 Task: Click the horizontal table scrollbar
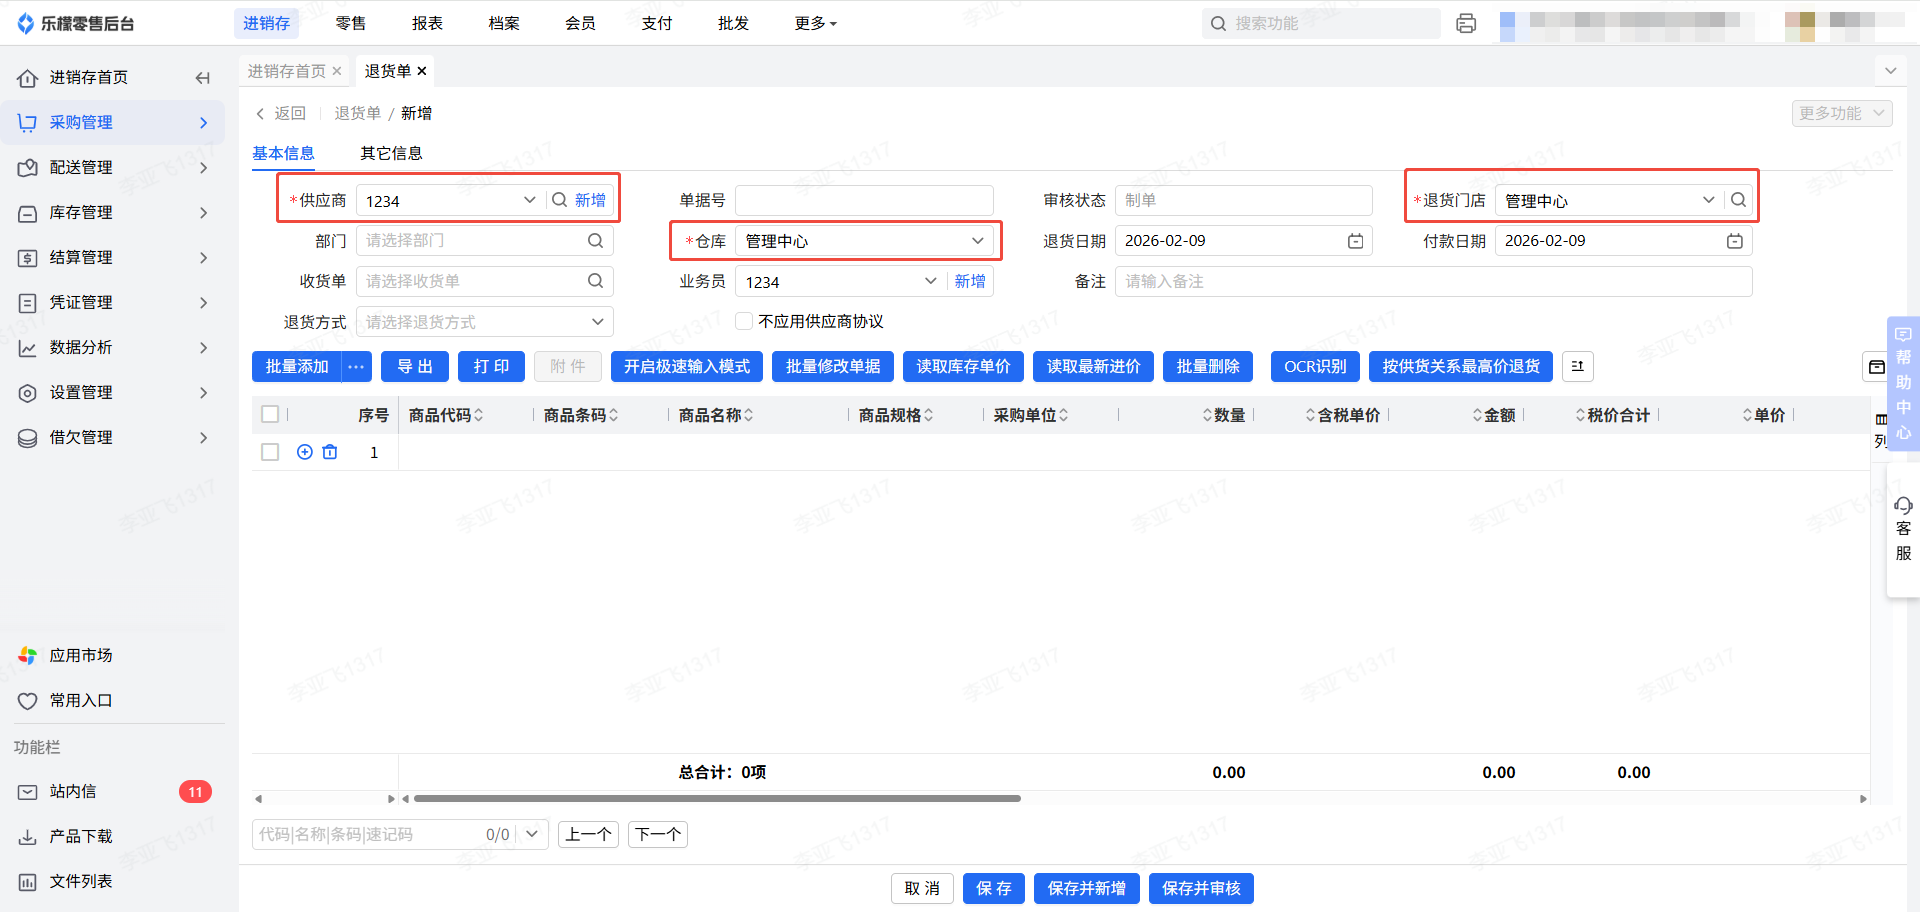[x=717, y=799]
